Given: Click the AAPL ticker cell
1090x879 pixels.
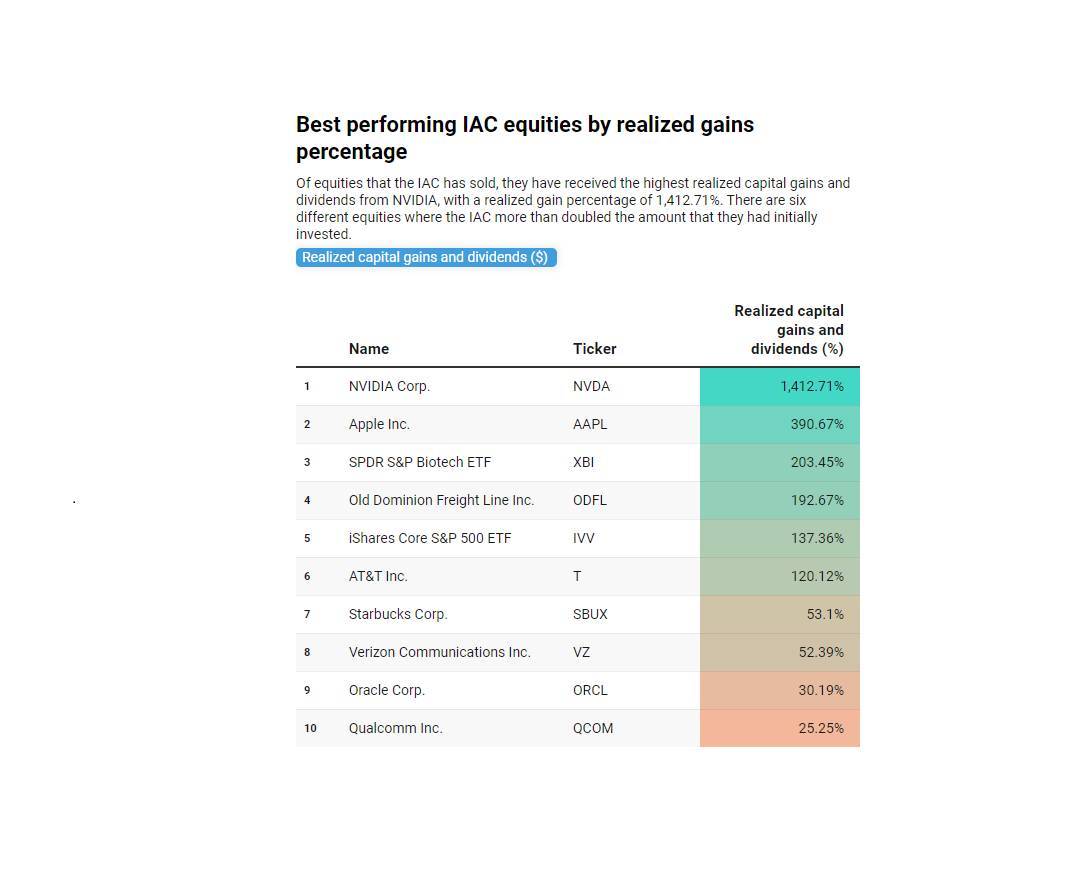Looking at the screenshot, I should [x=590, y=424].
